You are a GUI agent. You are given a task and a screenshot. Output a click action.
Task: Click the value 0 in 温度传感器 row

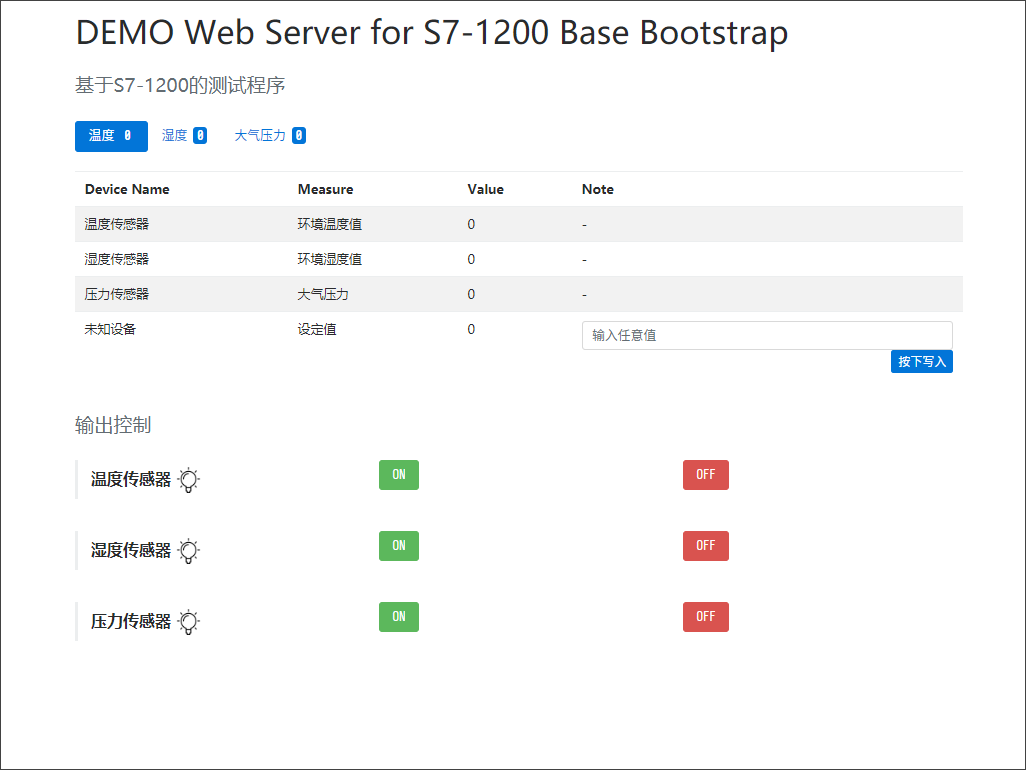coord(471,224)
